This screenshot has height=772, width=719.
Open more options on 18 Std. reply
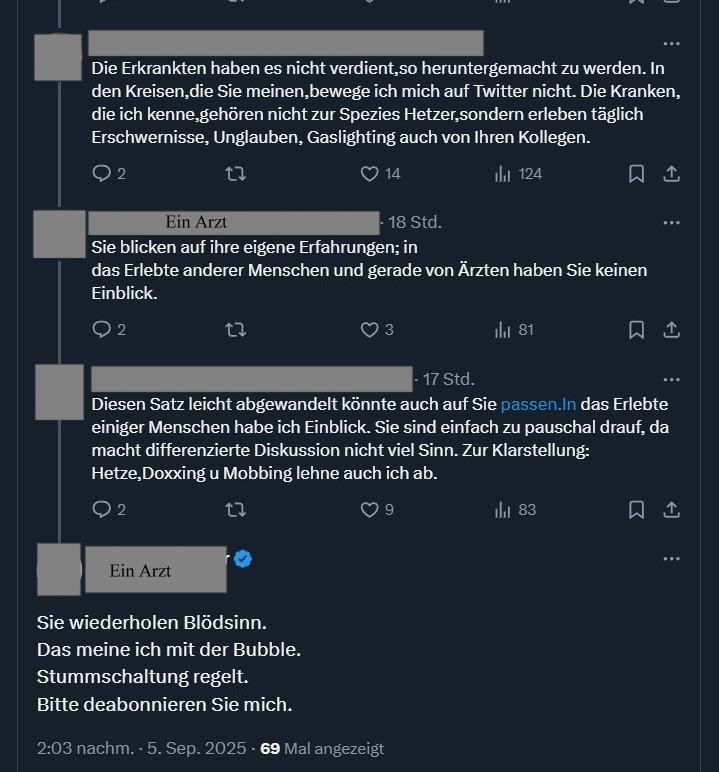(x=672, y=223)
